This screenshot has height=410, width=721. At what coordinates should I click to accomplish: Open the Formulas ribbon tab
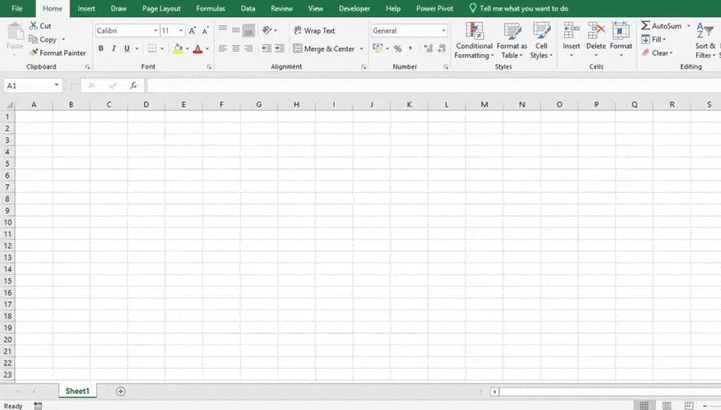coord(210,8)
